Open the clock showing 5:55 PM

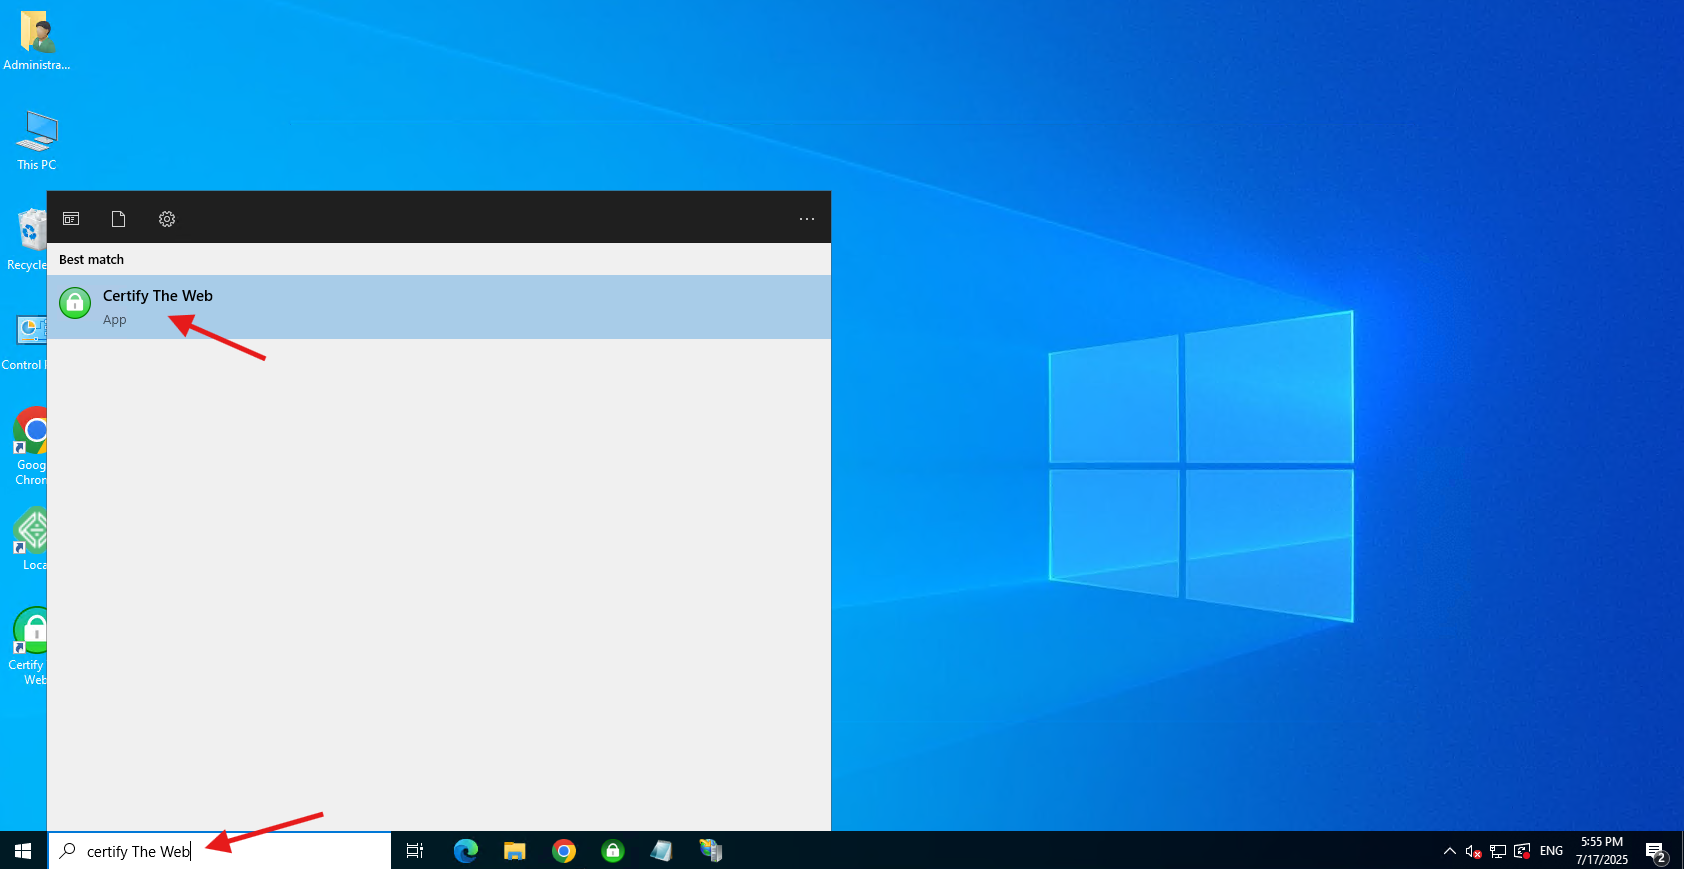pos(1602,851)
